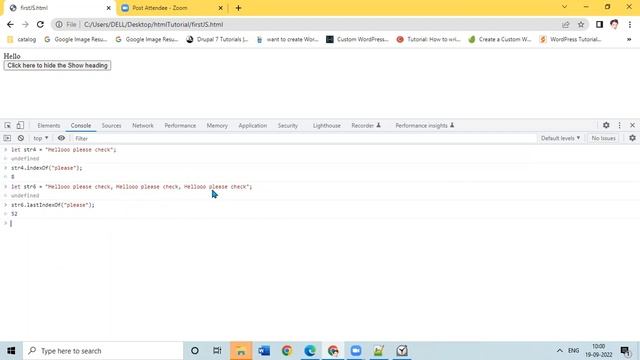Open the Sources tab
Screen dimensions: 640x360
tap(111, 126)
